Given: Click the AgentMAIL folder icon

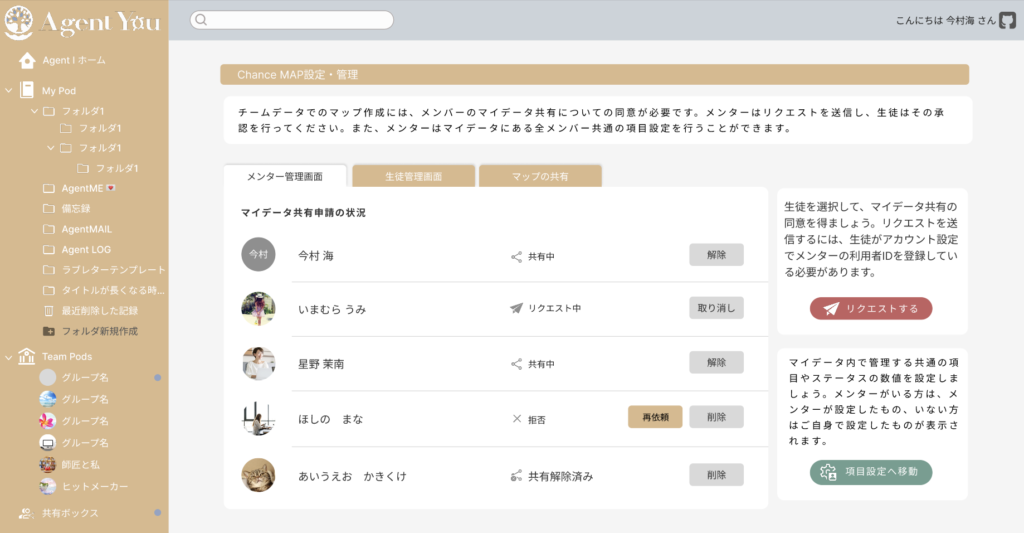Looking at the screenshot, I should coord(49,229).
